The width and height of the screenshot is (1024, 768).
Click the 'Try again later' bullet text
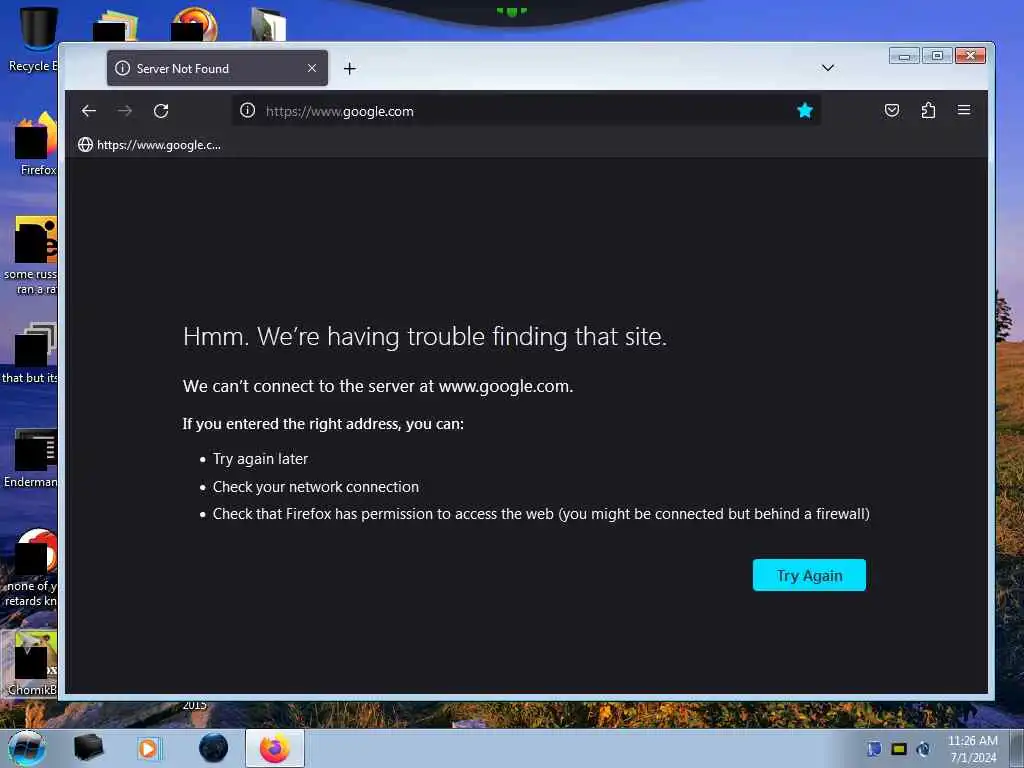pyautogui.click(x=260, y=459)
